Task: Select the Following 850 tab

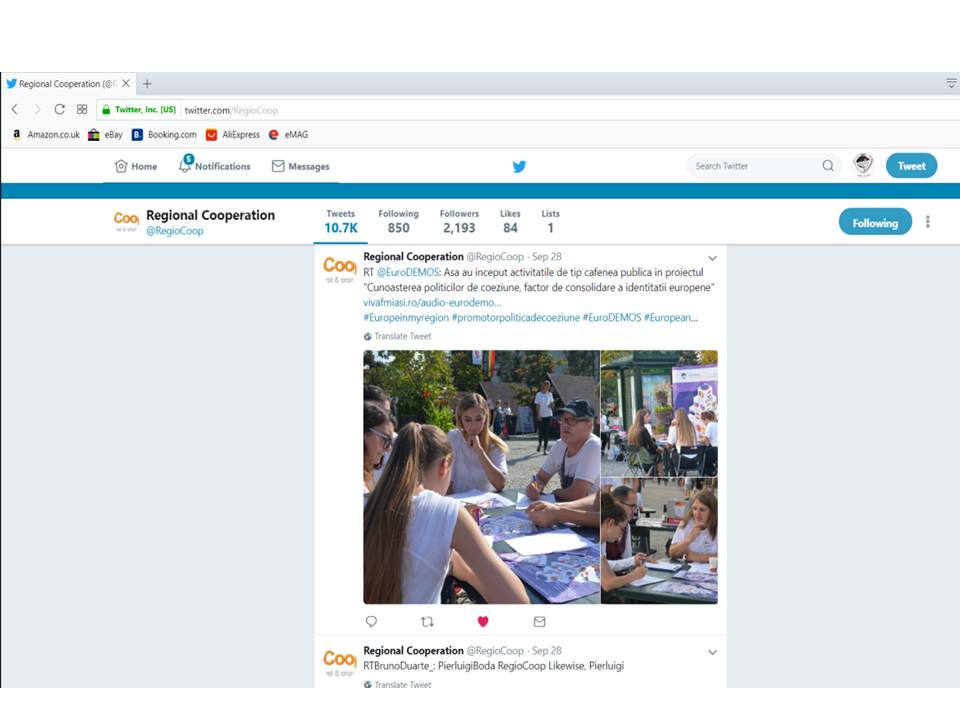Action: (x=399, y=222)
